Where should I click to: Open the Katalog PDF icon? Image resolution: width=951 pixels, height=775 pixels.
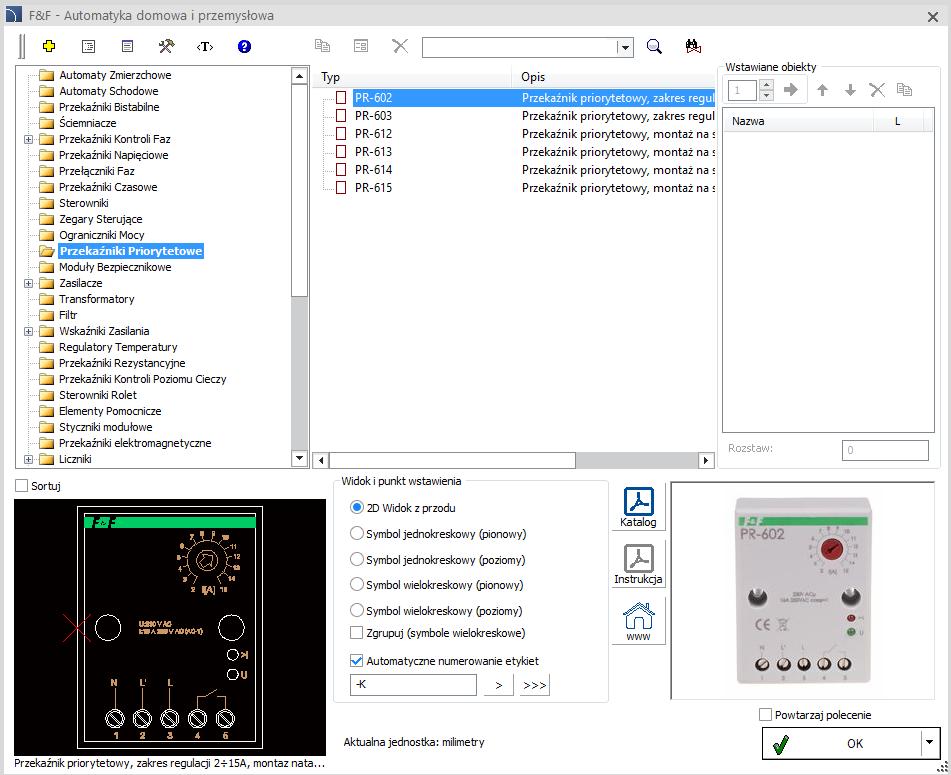[x=638, y=507]
